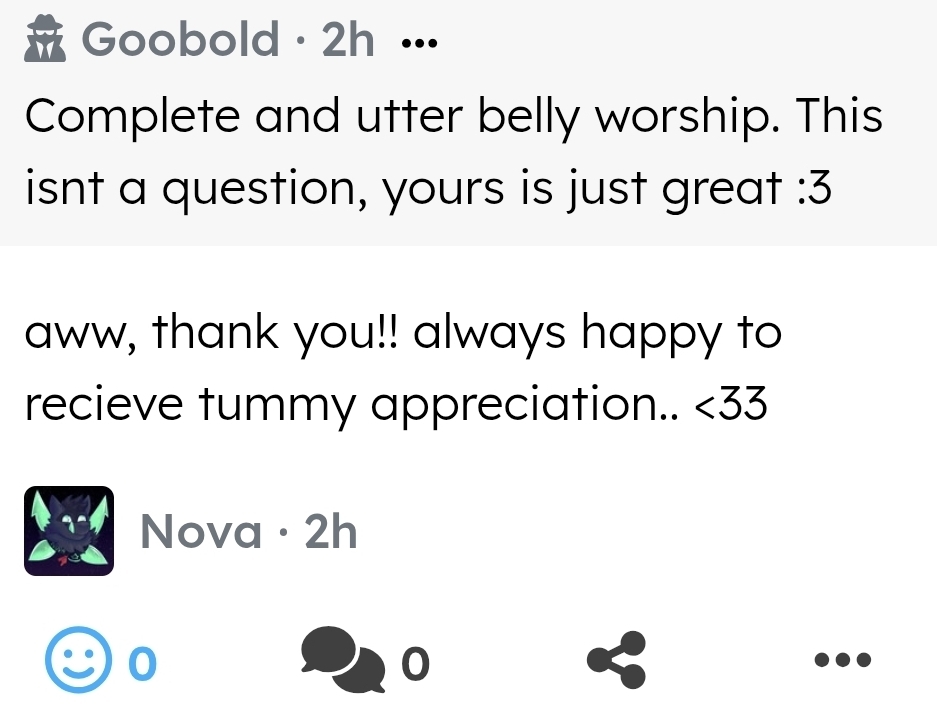This screenshot has width=937, height=719.
Task: Click the question's 2h timestamp next to Goobold
Action: click(348, 40)
